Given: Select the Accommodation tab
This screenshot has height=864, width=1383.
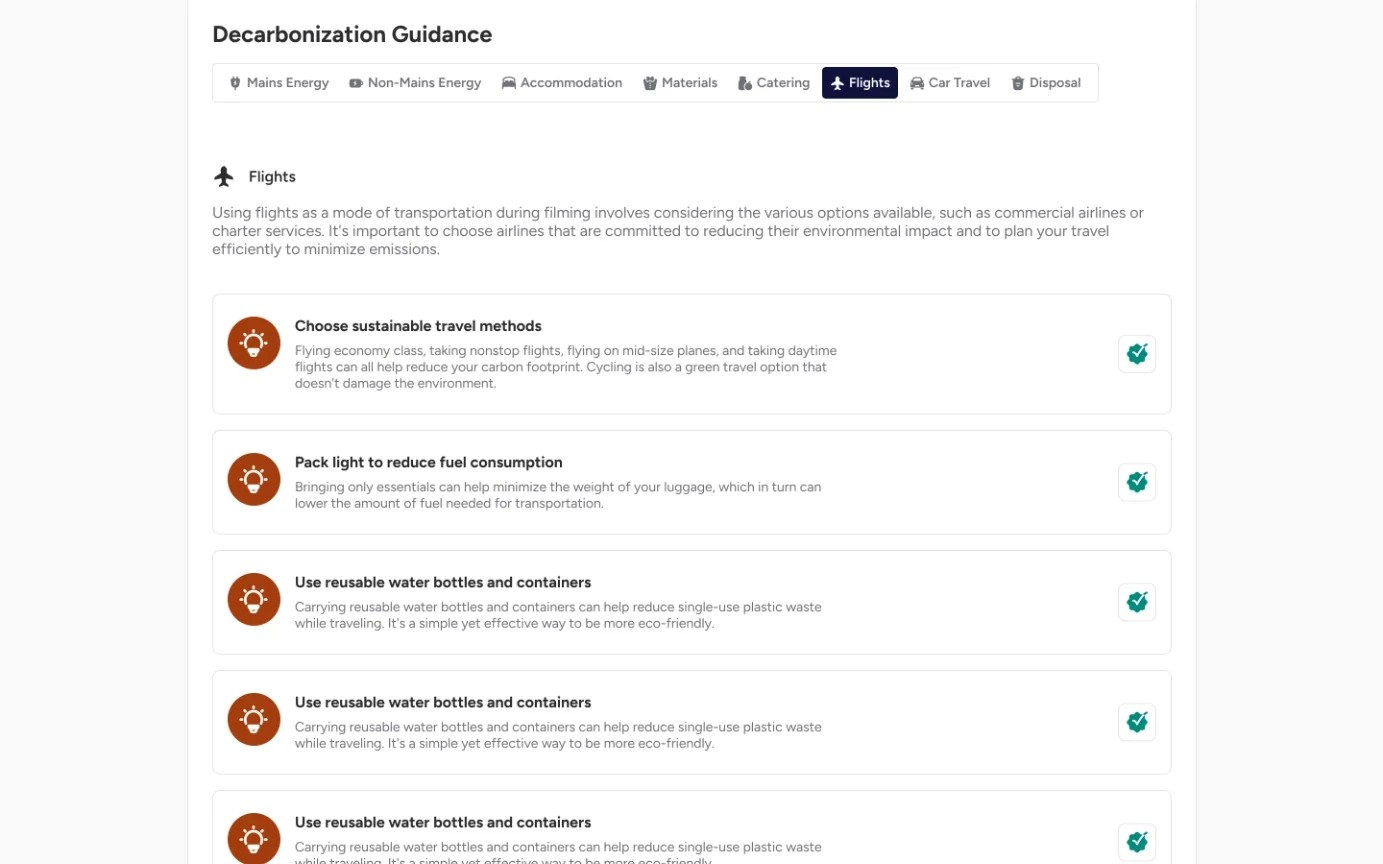Looking at the screenshot, I should 562,83.
